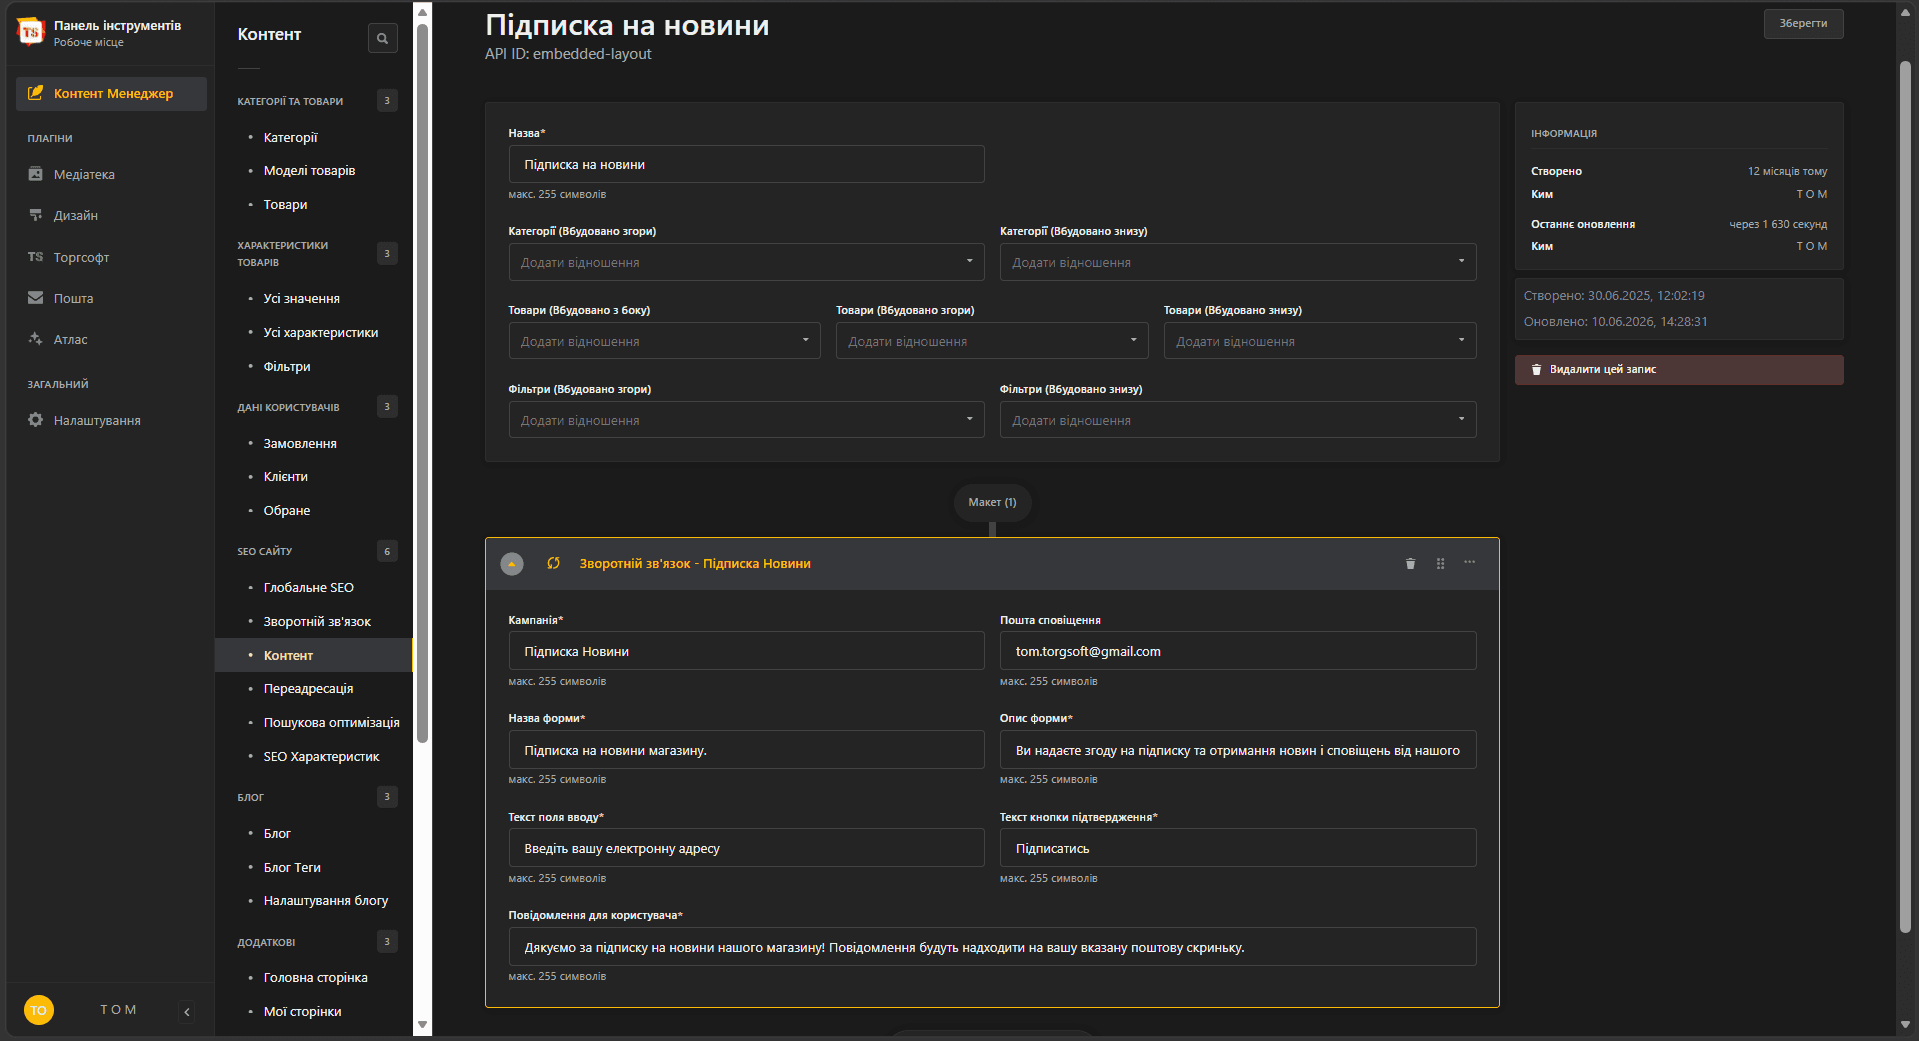1919x1041 pixels.
Task: Open Фільтри (Вбудовано згори) dropdown
Action: pyautogui.click(x=746, y=420)
